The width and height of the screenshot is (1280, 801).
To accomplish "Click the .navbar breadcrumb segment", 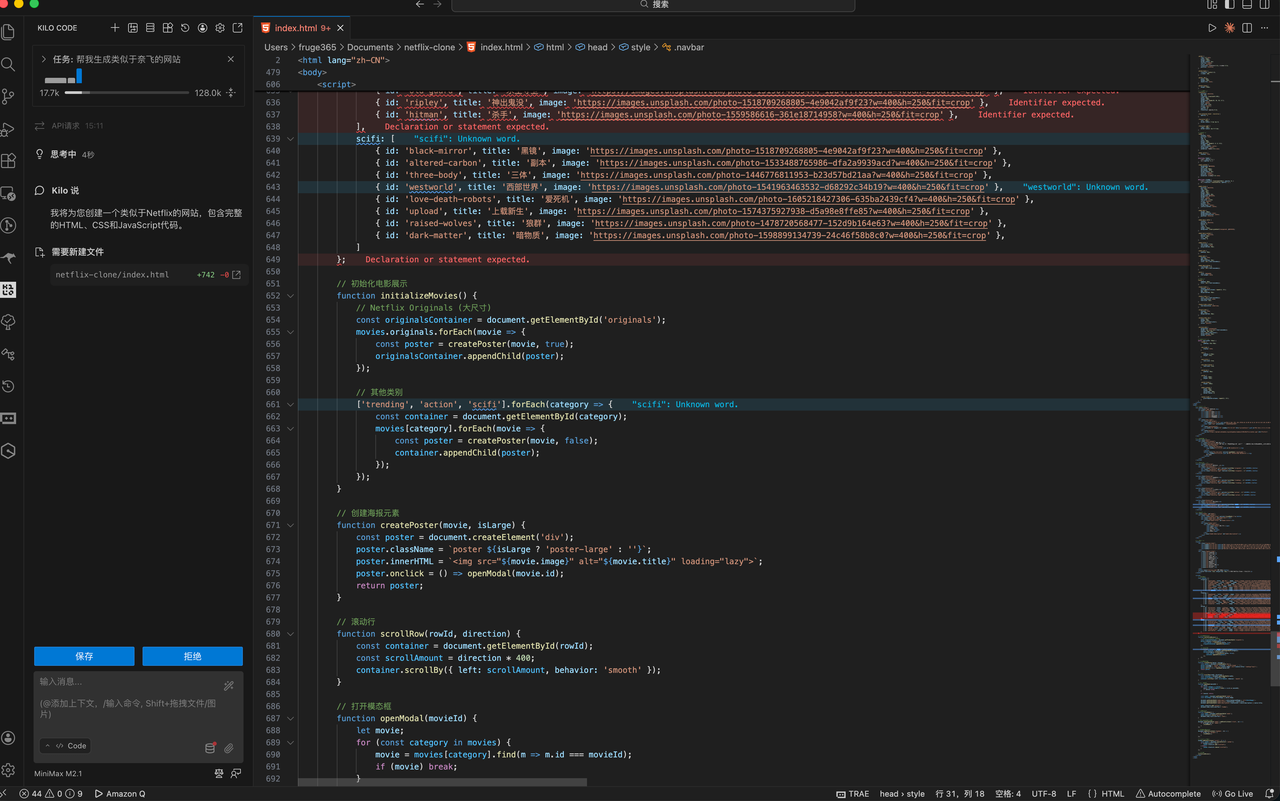I will (683, 47).
